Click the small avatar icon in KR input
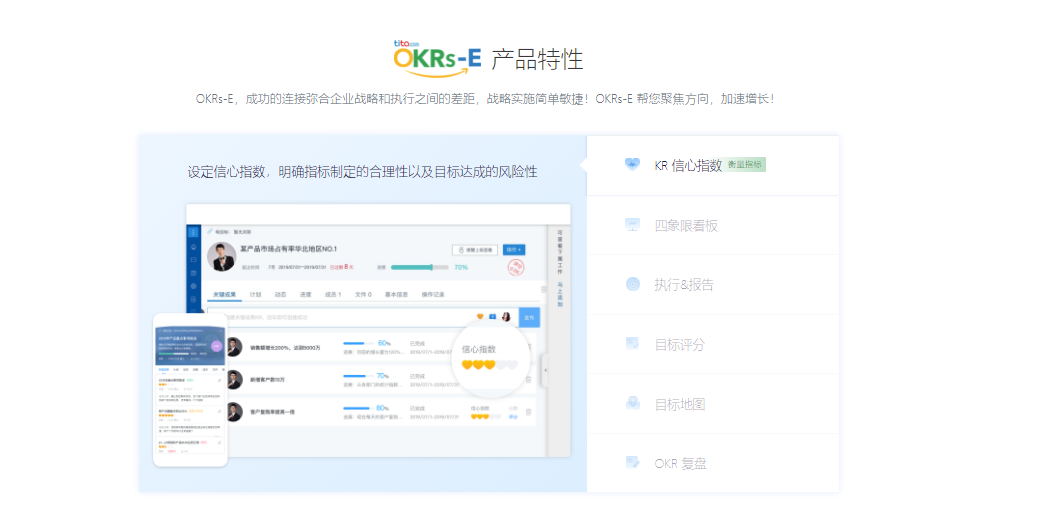 pyautogui.click(x=506, y=316)
